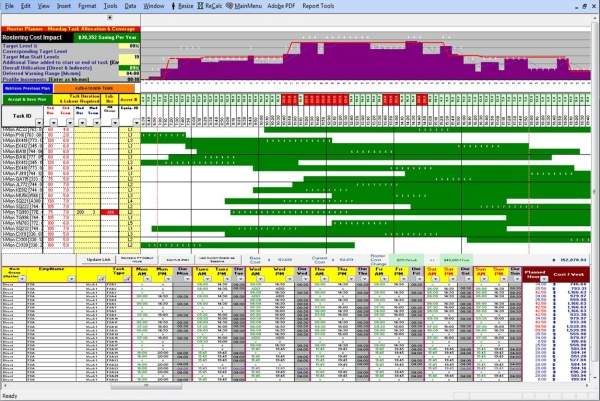Click the Resize icon in the menu bar

point(187,6)
